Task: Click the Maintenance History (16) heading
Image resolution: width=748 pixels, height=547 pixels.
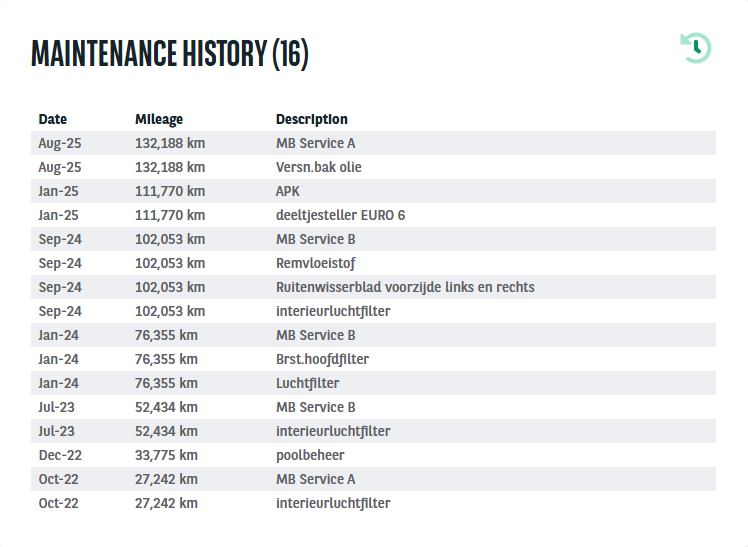Action: [x=170, y=53]
